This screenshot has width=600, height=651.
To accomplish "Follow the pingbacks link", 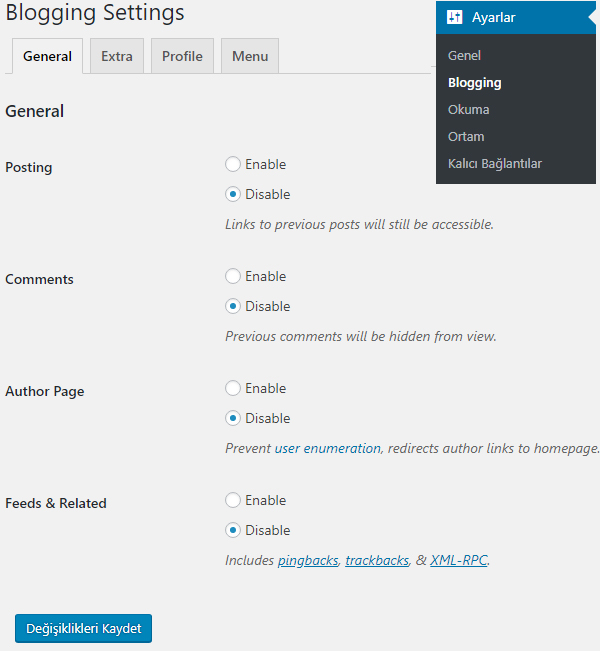I will [x=308, y=560].
